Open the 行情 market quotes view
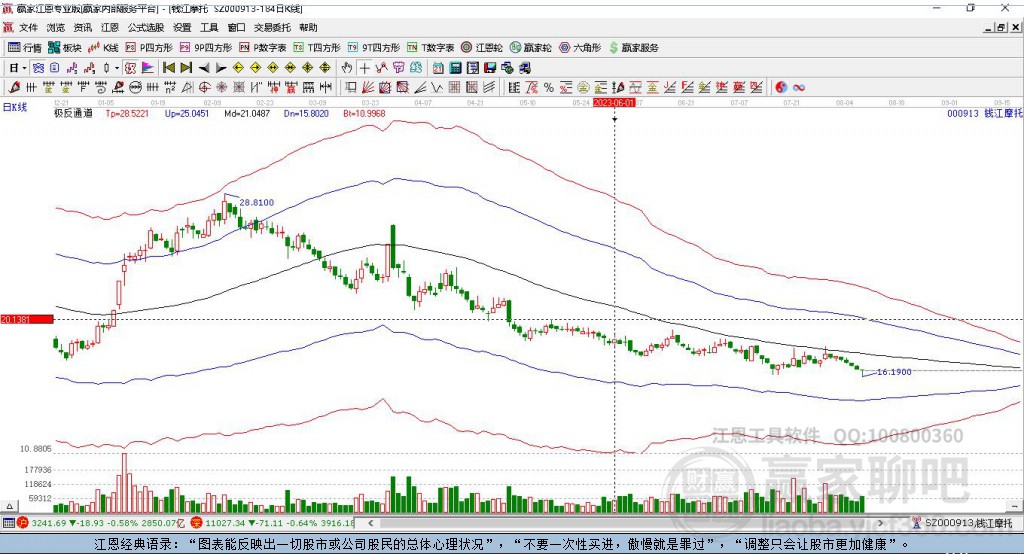 tap(24, 47)
